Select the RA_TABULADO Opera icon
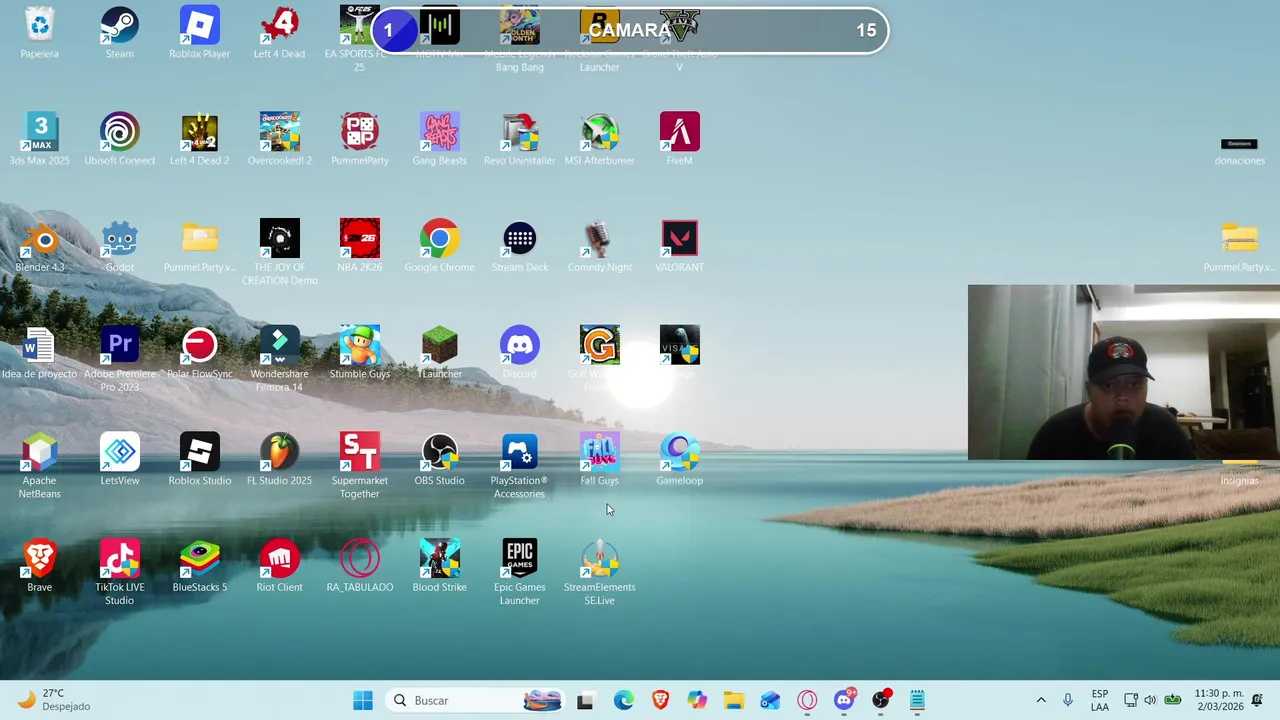Screen dimensions: 1280x720 [x=360, y=567]
